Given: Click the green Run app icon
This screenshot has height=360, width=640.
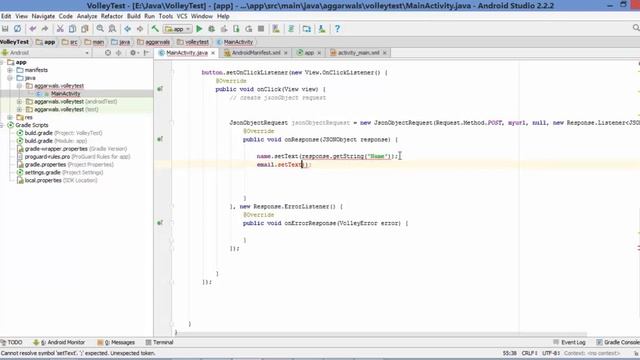Looking at the screenshot, I should pos(199,29).
